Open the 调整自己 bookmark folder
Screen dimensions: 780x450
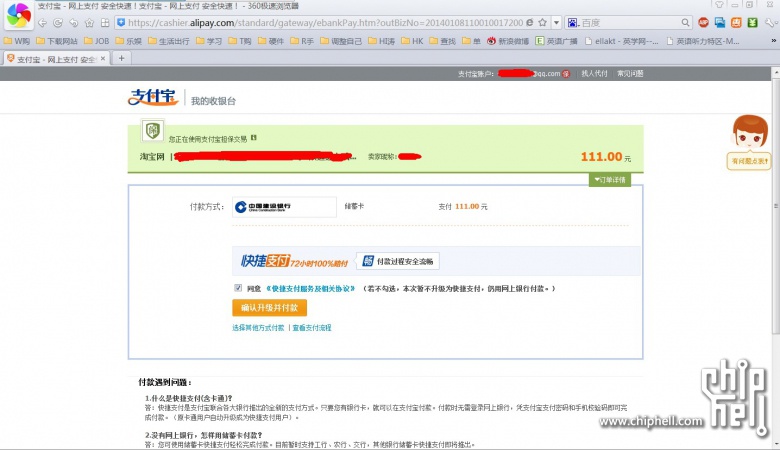(341, 41)
